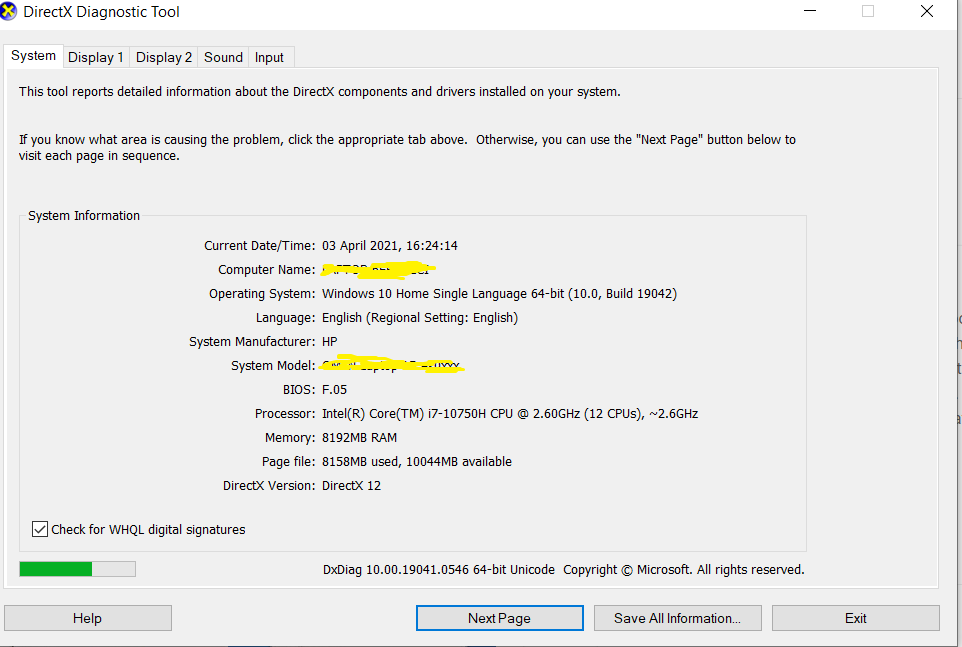962x647 pixels.
Task: Click the '8192MB RAM' memory value
Action: [360, 438]
